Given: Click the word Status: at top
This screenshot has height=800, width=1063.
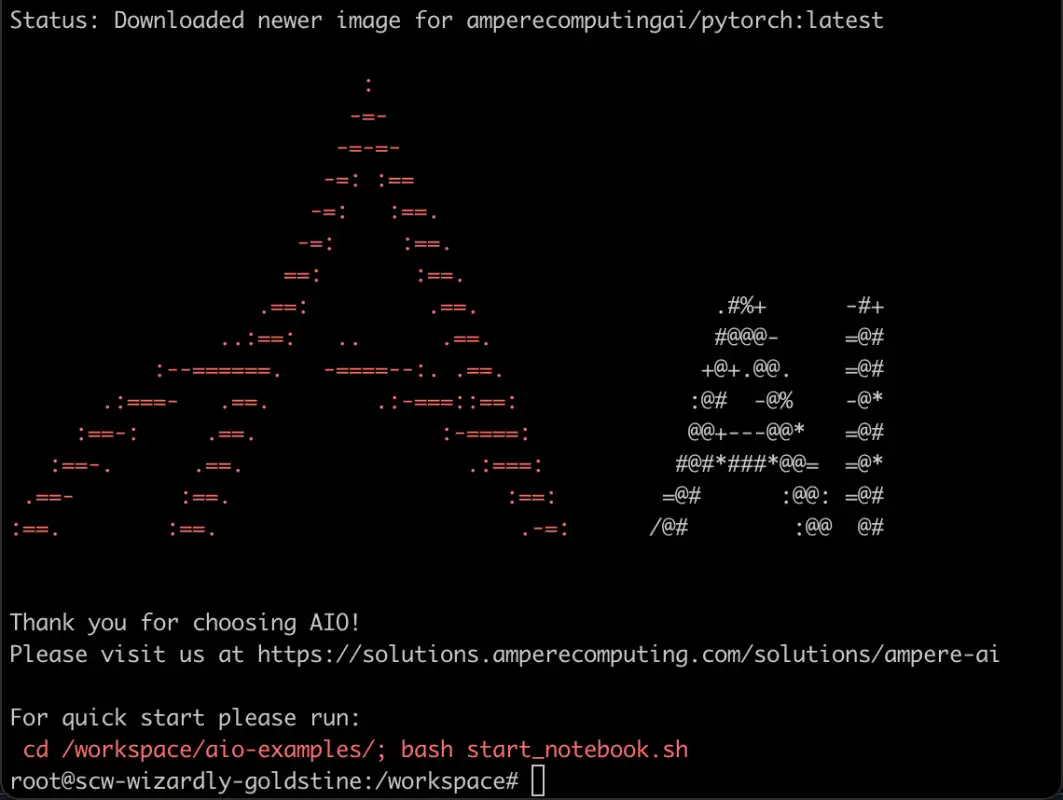Looking at the screenshot, I should [x=54, y=20].
